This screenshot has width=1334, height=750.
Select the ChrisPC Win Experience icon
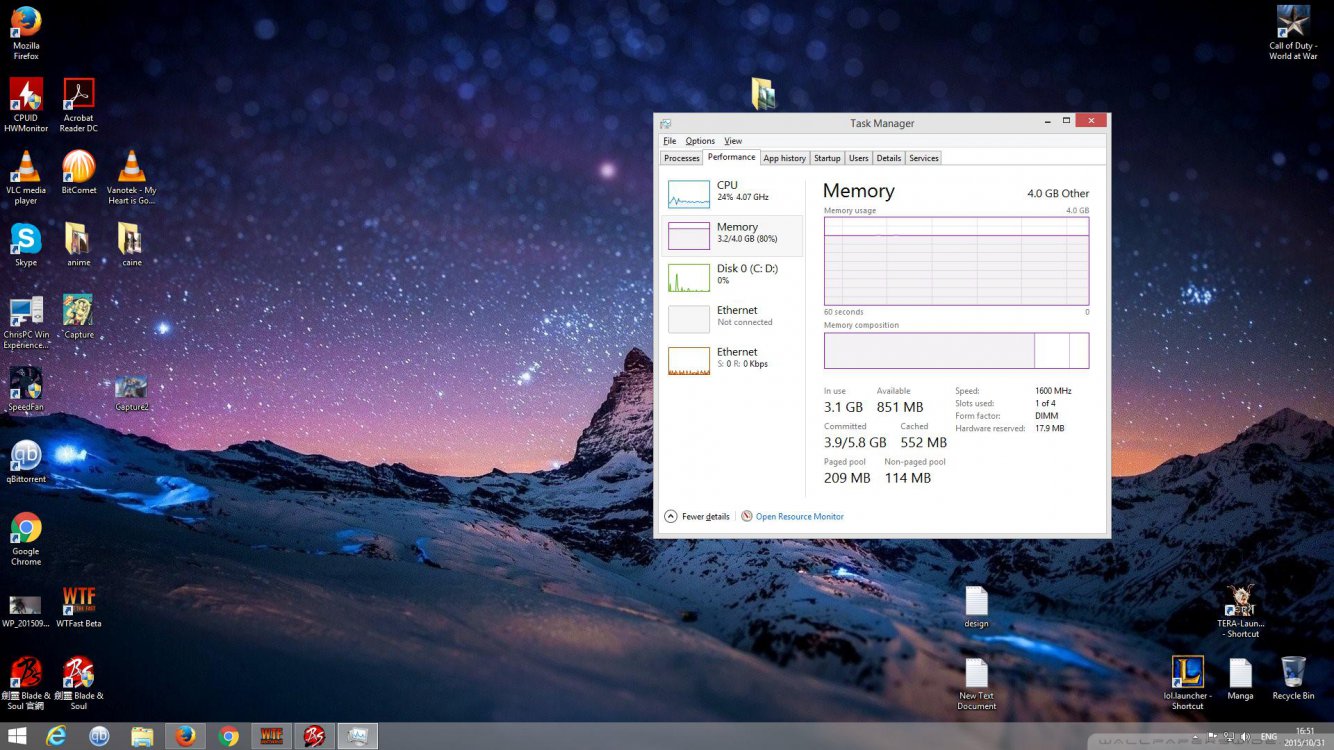[26, 322]
